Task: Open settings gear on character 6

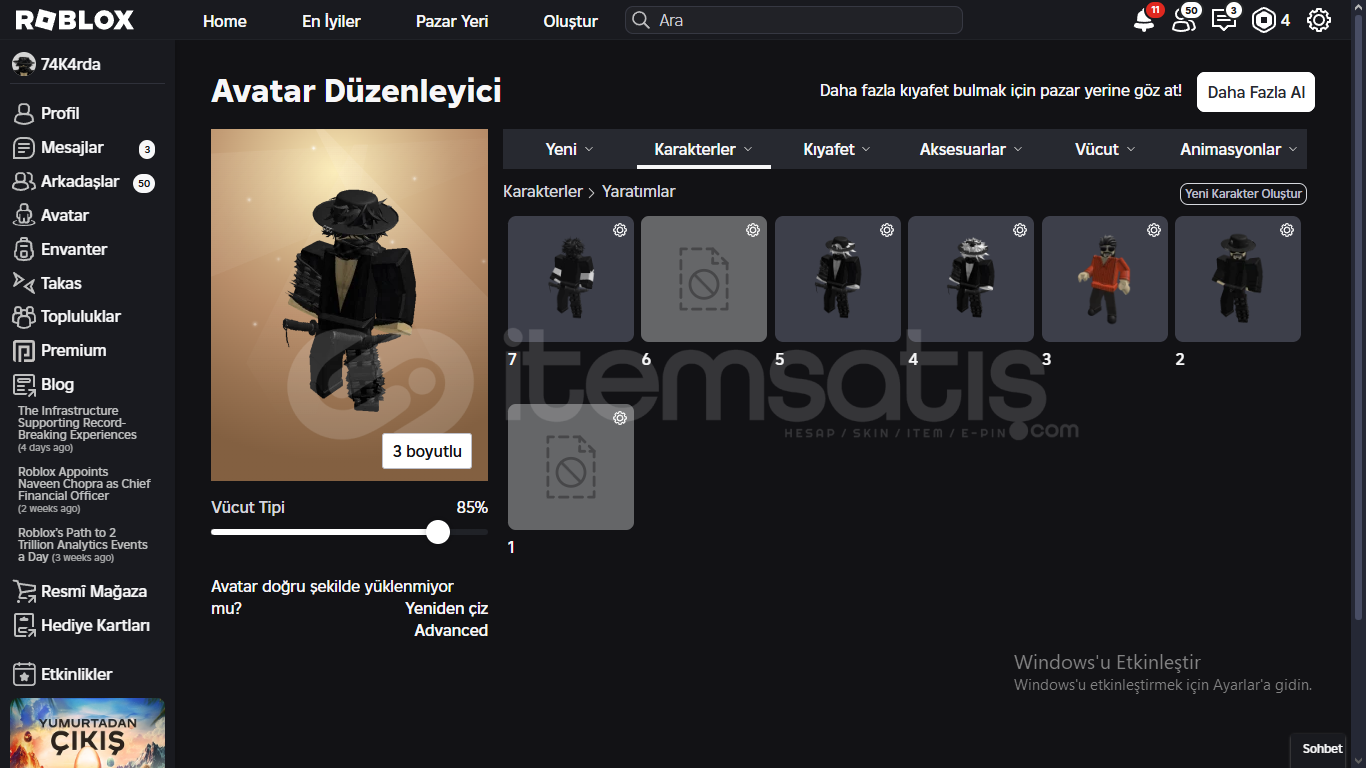Action: click(753, 230)
